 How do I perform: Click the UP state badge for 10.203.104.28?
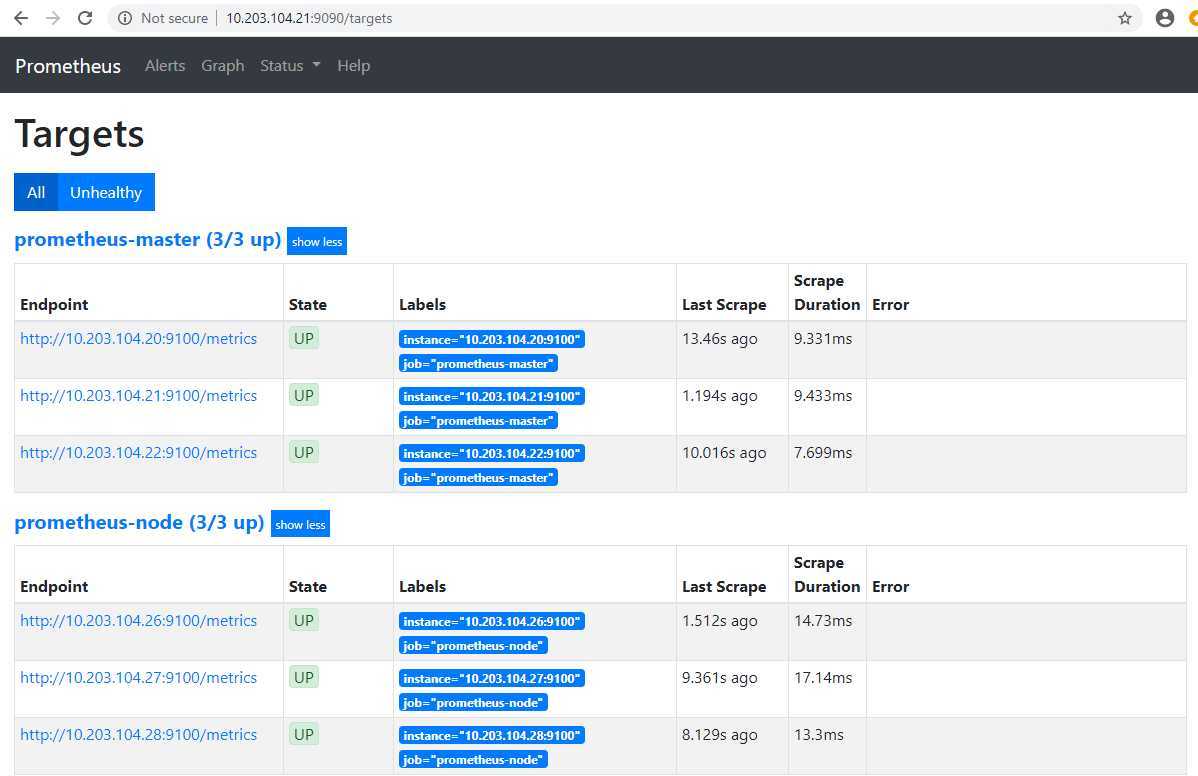pos(304,734)
